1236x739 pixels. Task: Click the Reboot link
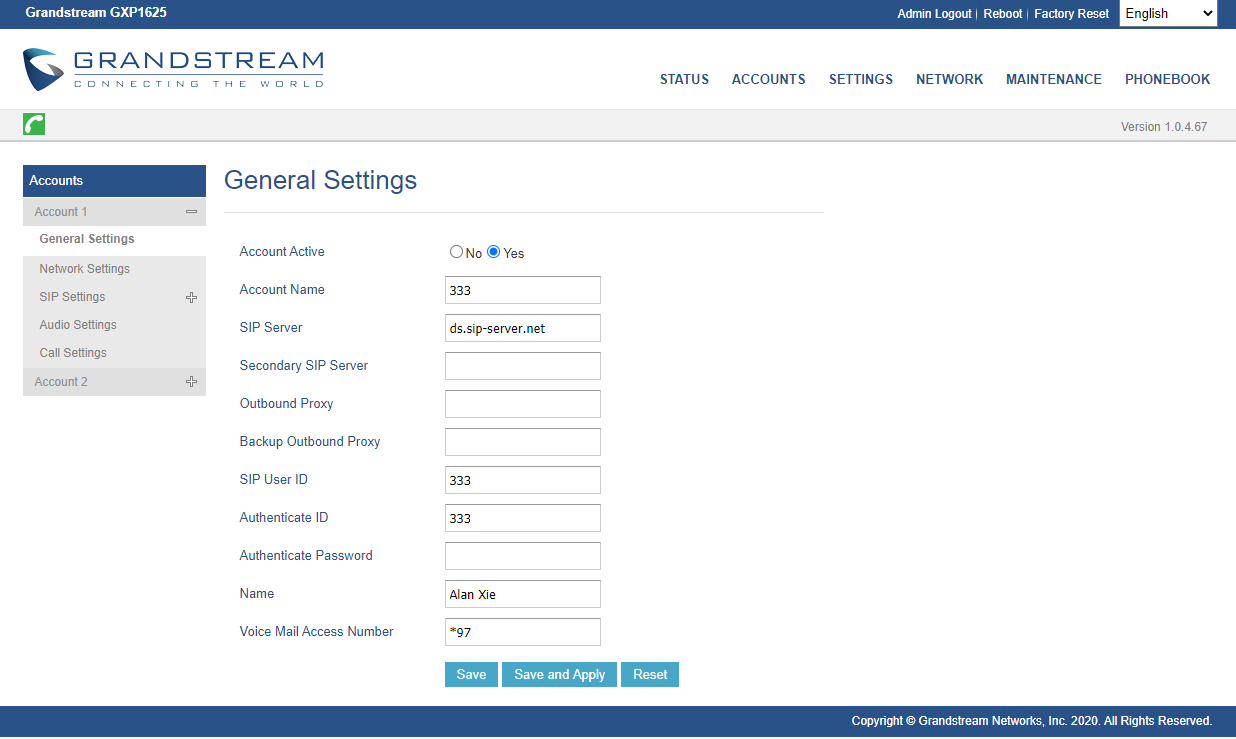[1002, 14]
